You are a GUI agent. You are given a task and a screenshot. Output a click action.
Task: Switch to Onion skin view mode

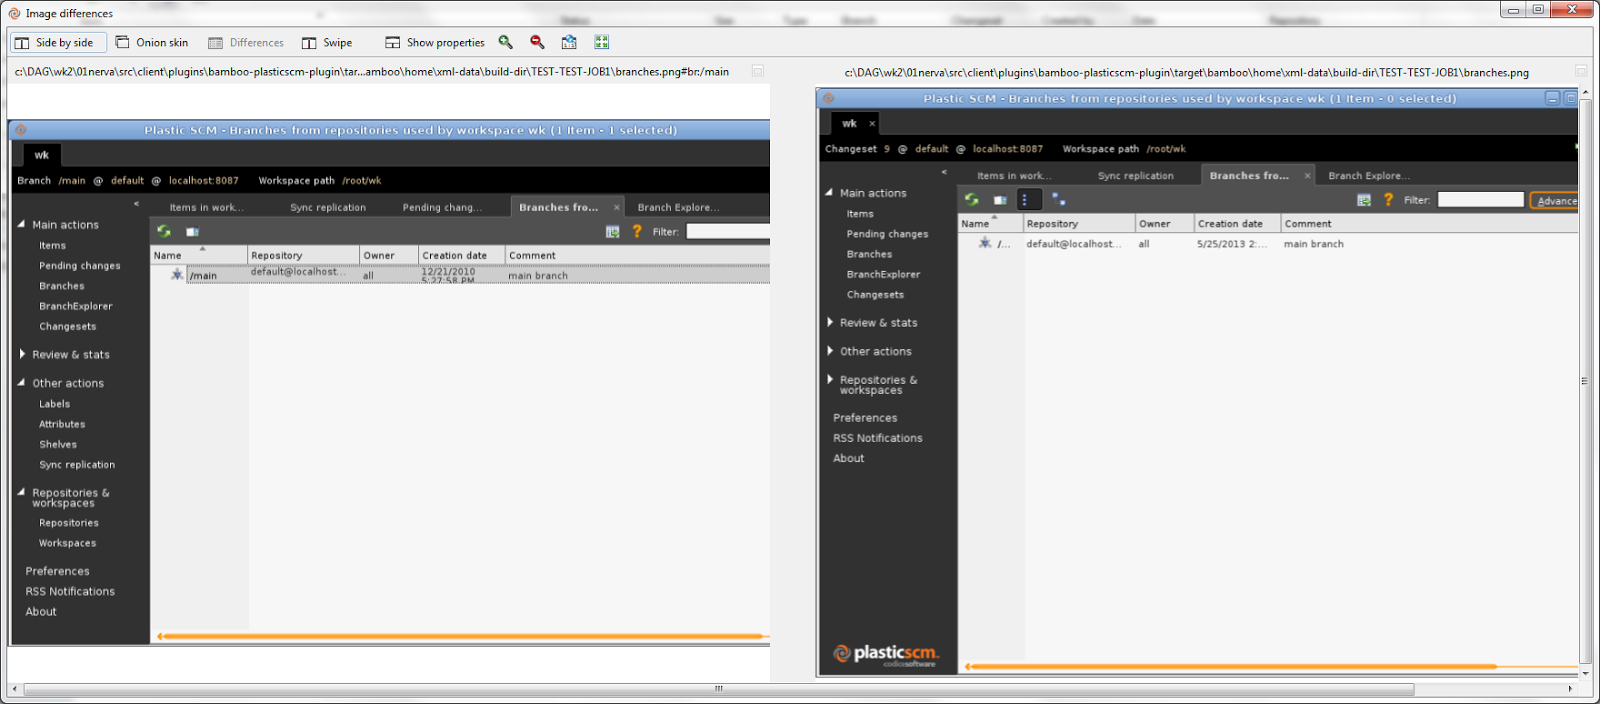[x=152, y=42]
